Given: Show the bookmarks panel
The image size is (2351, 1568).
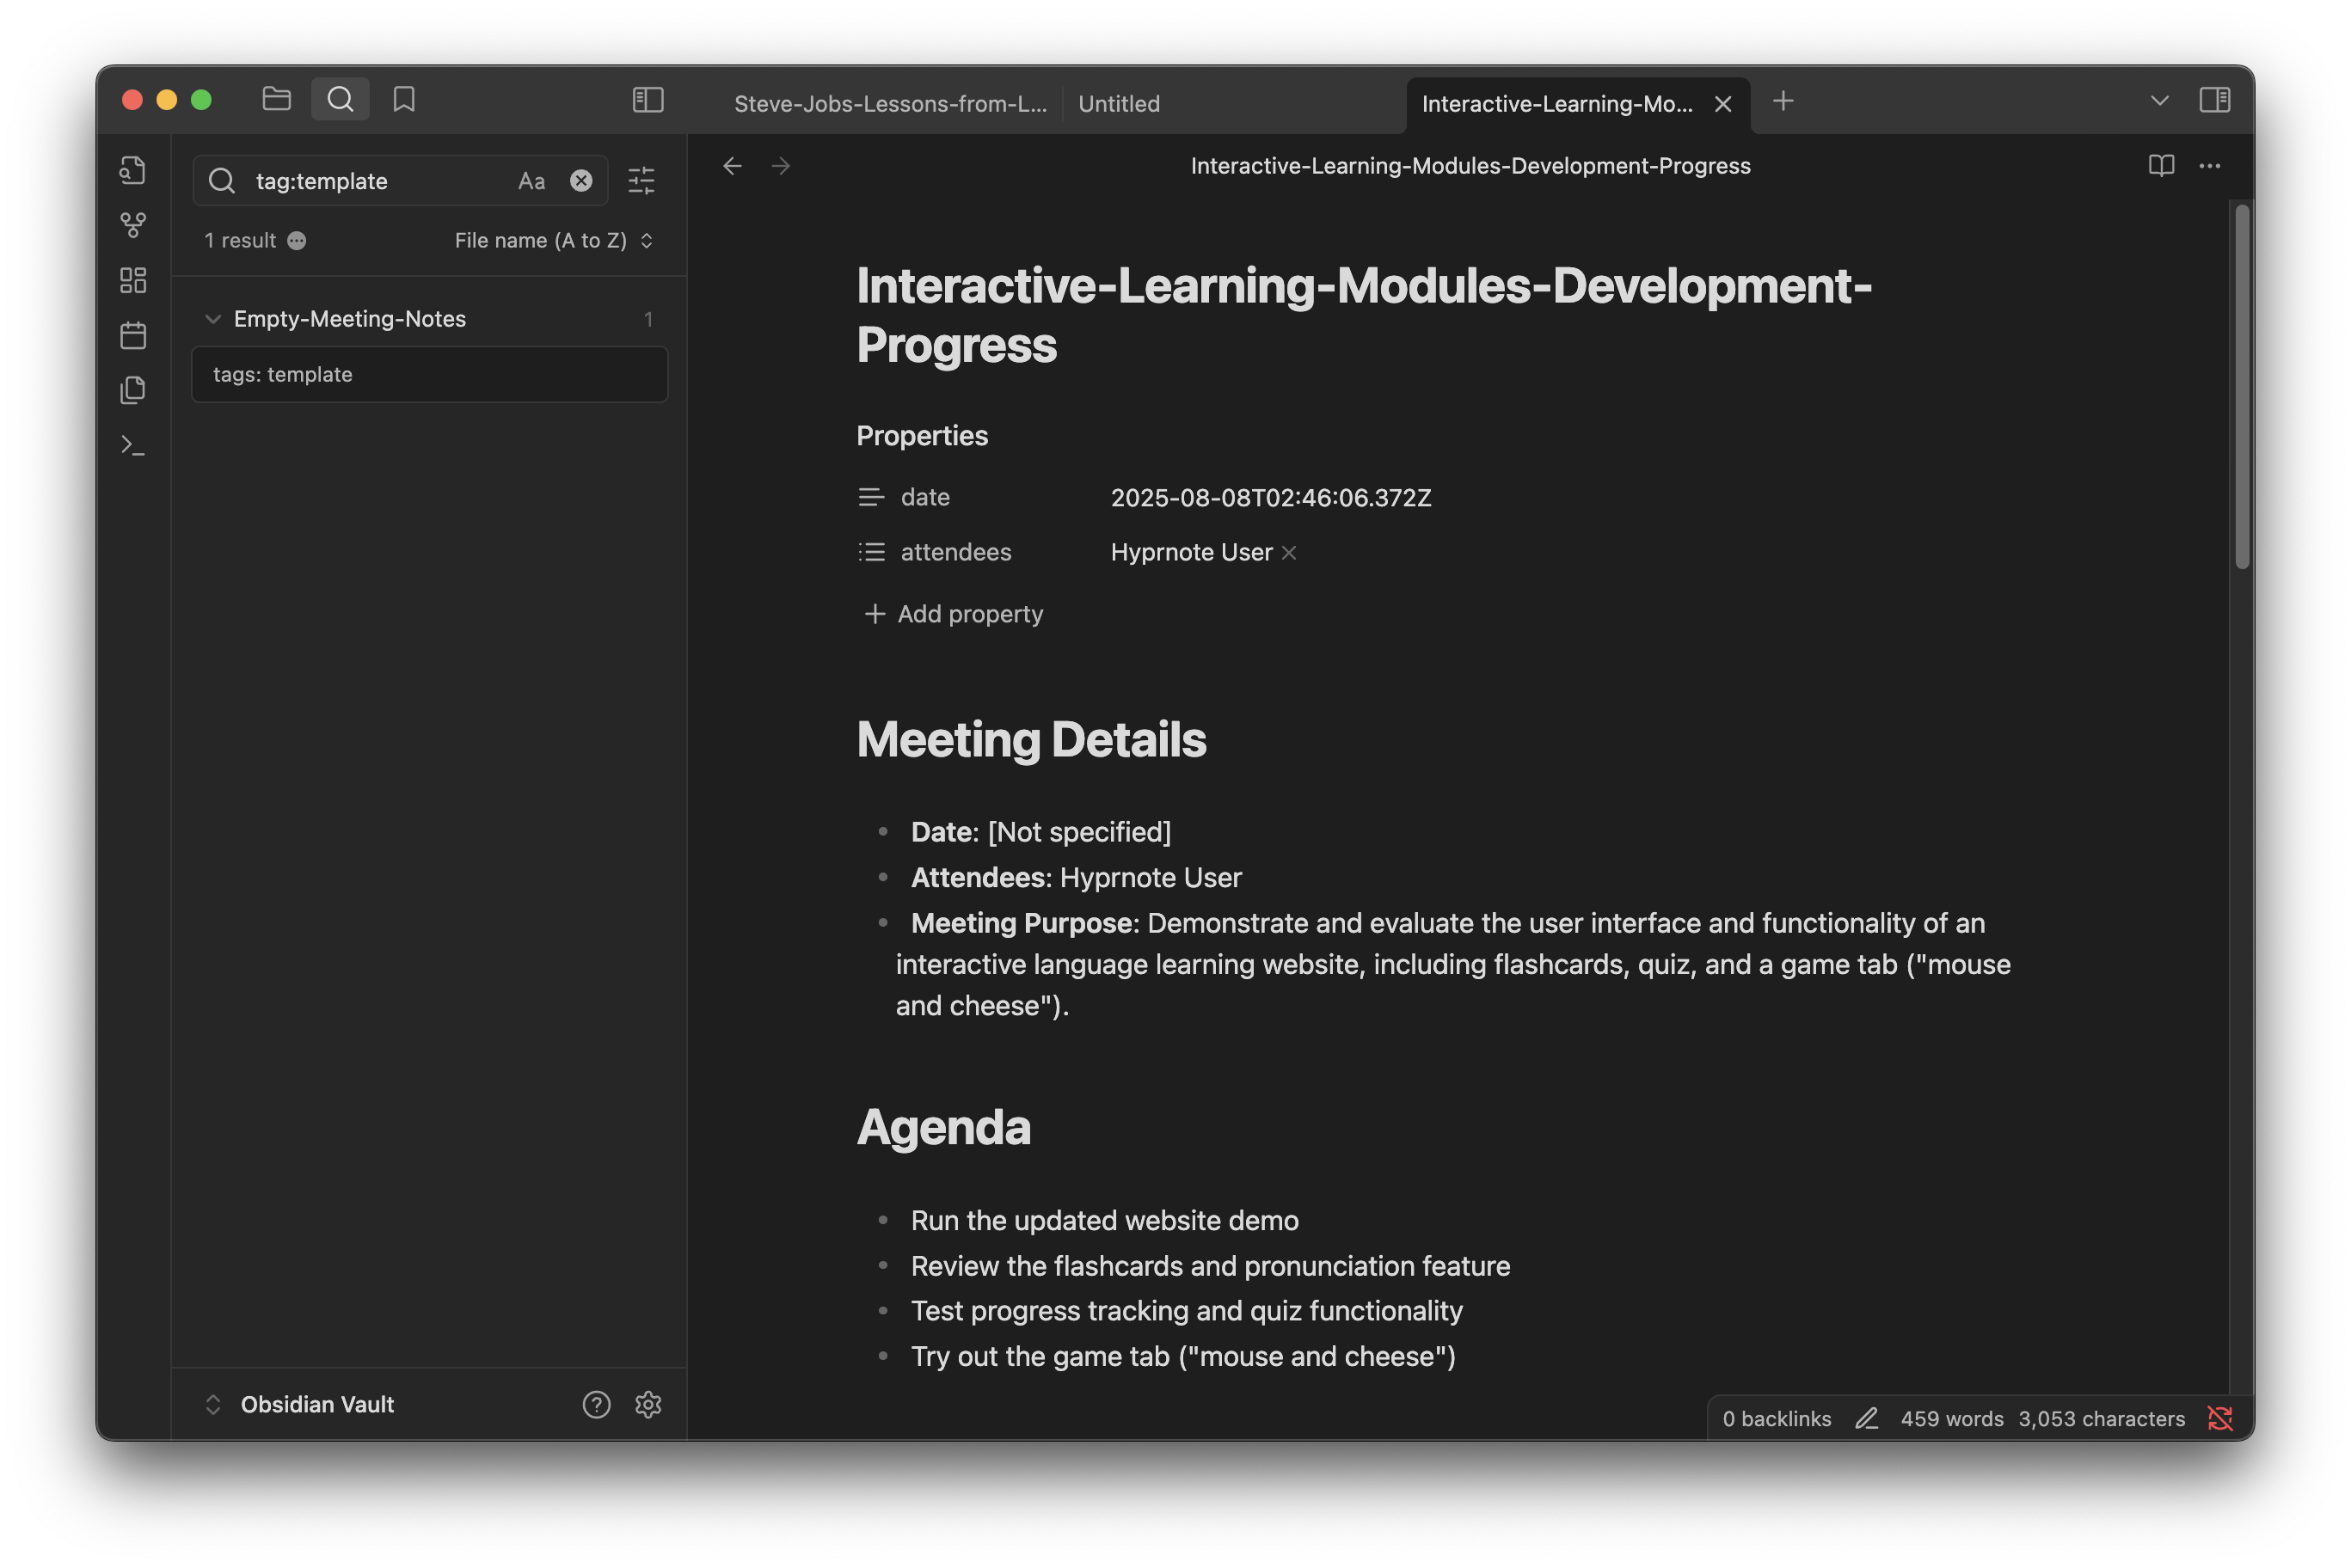Looking at the screenshot, I should (404, 99).
